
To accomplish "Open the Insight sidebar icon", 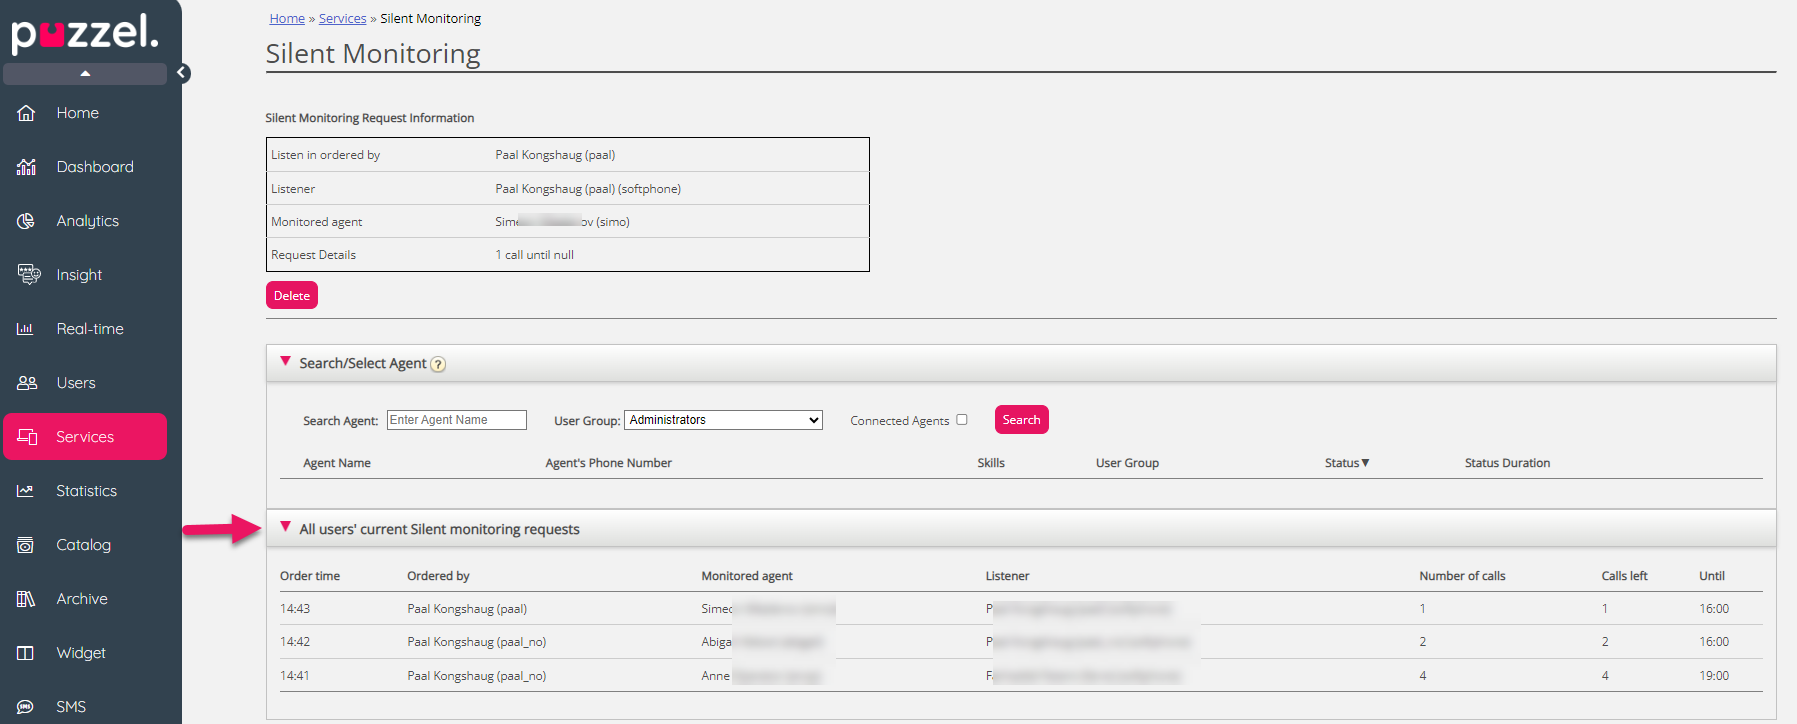I will [x=28, y=275].
